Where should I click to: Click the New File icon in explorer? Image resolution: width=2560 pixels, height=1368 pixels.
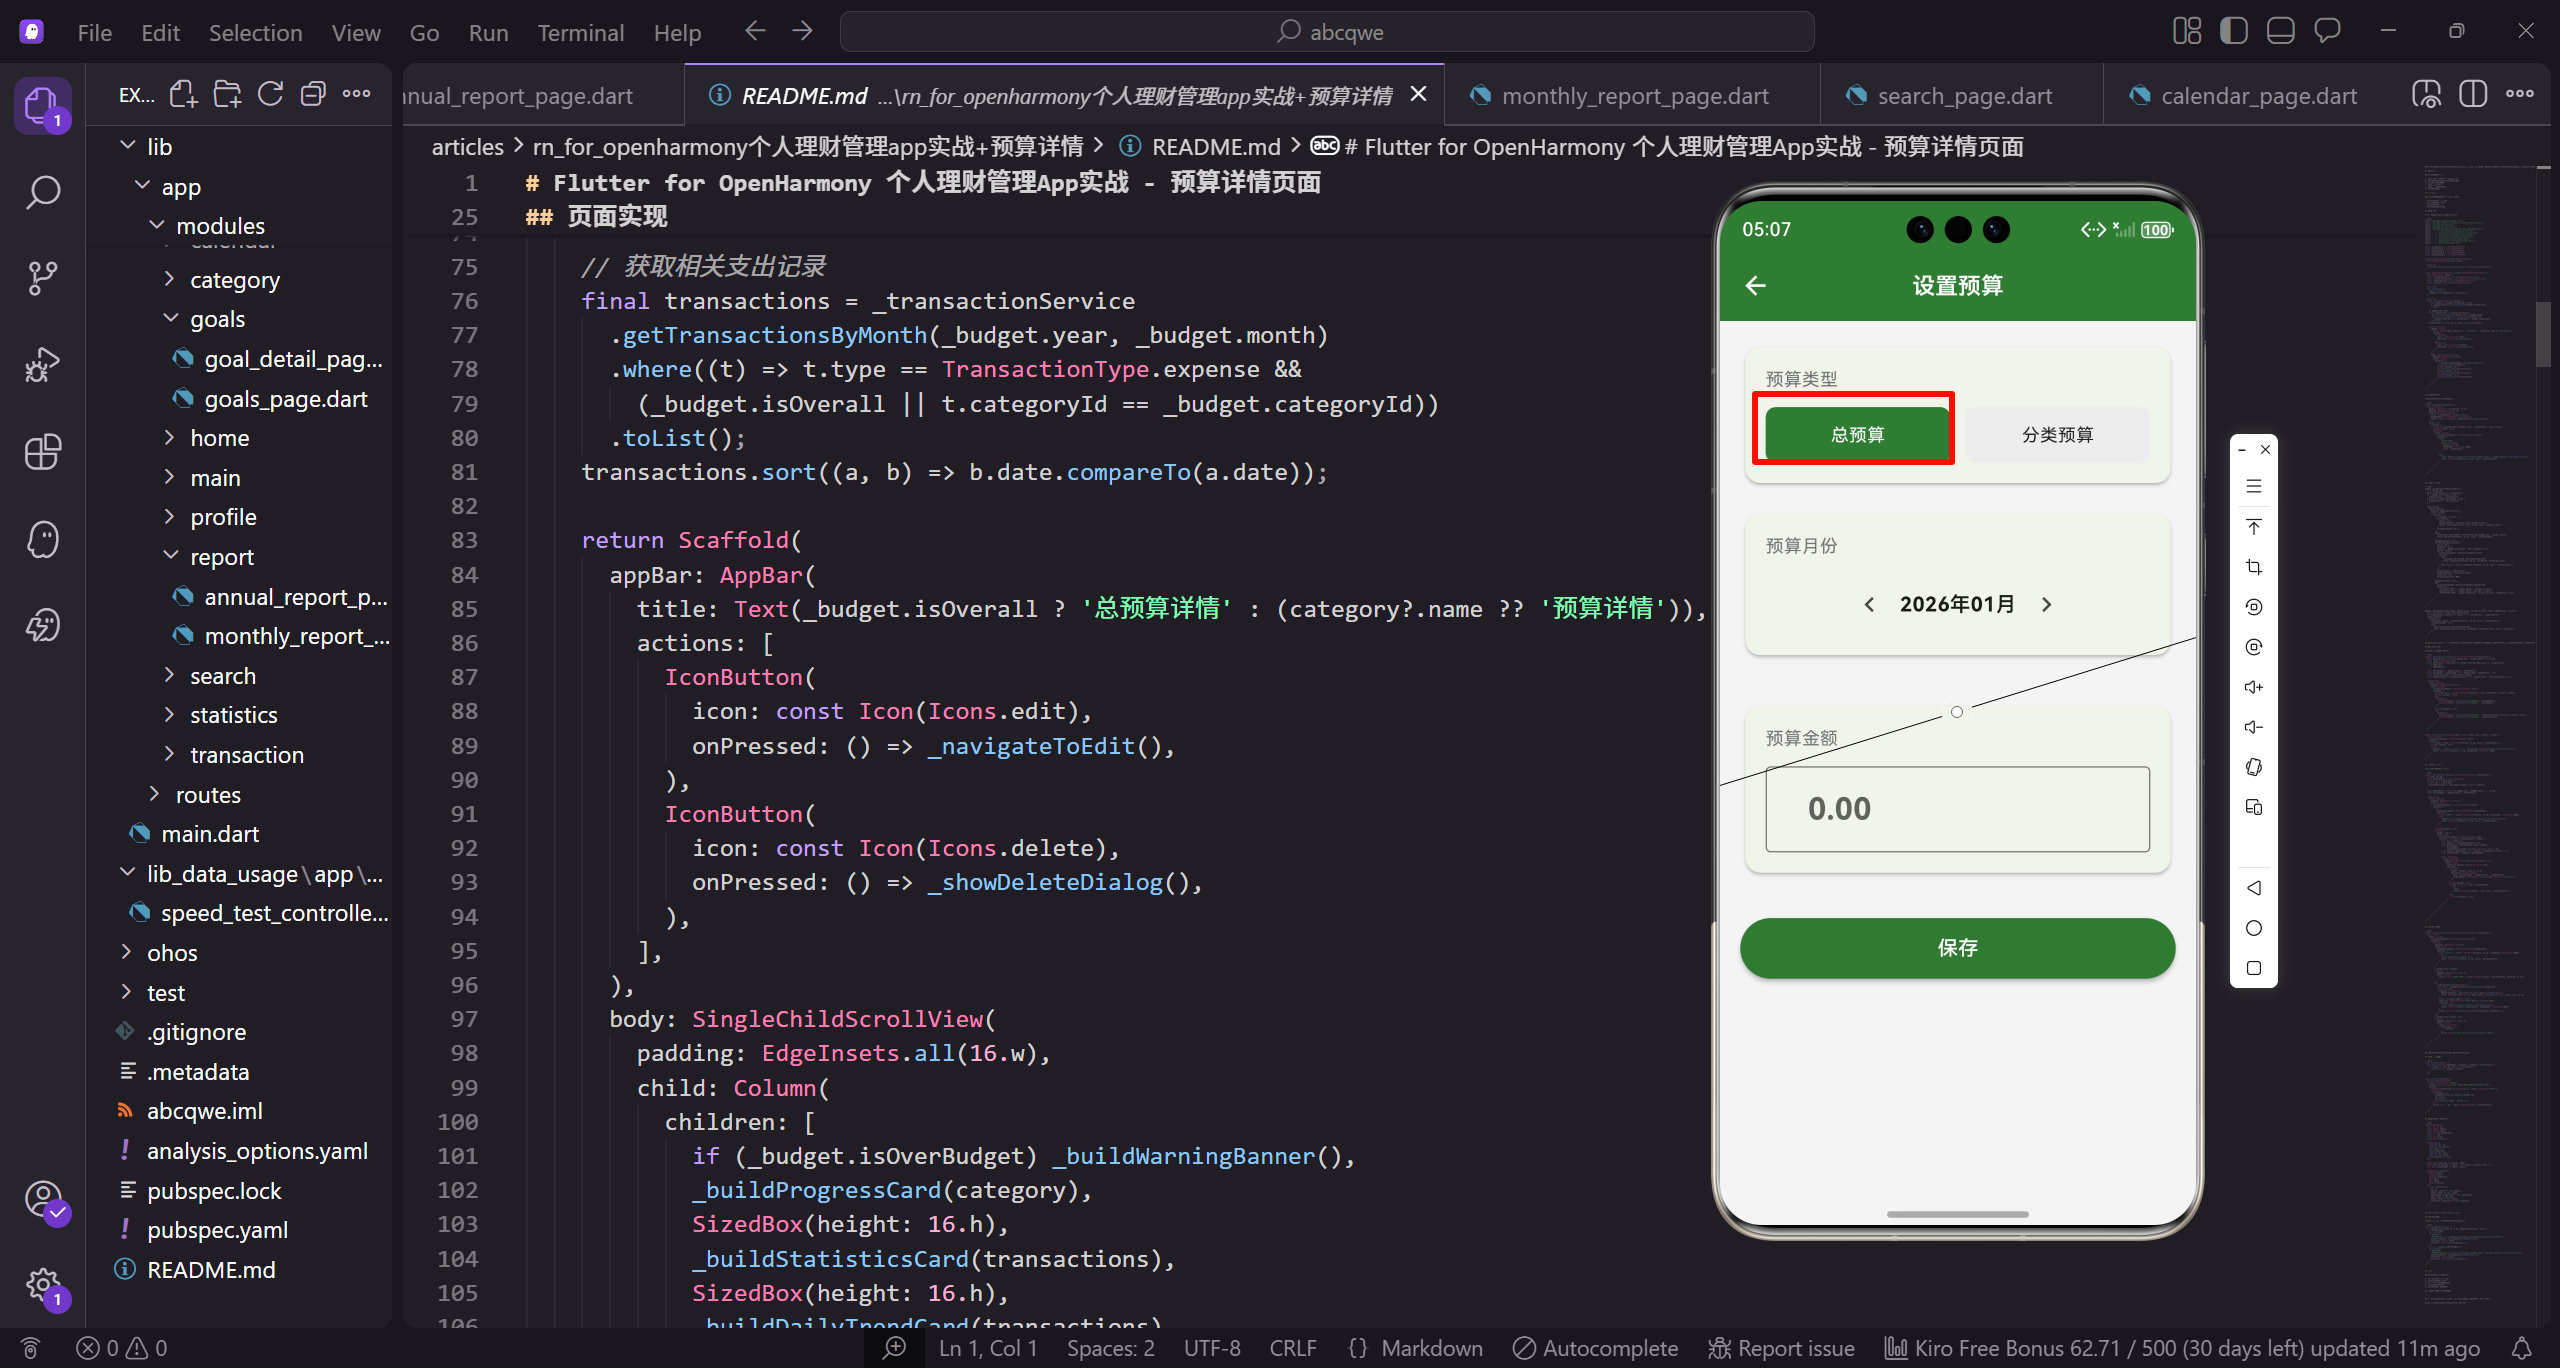pos(183,95)
